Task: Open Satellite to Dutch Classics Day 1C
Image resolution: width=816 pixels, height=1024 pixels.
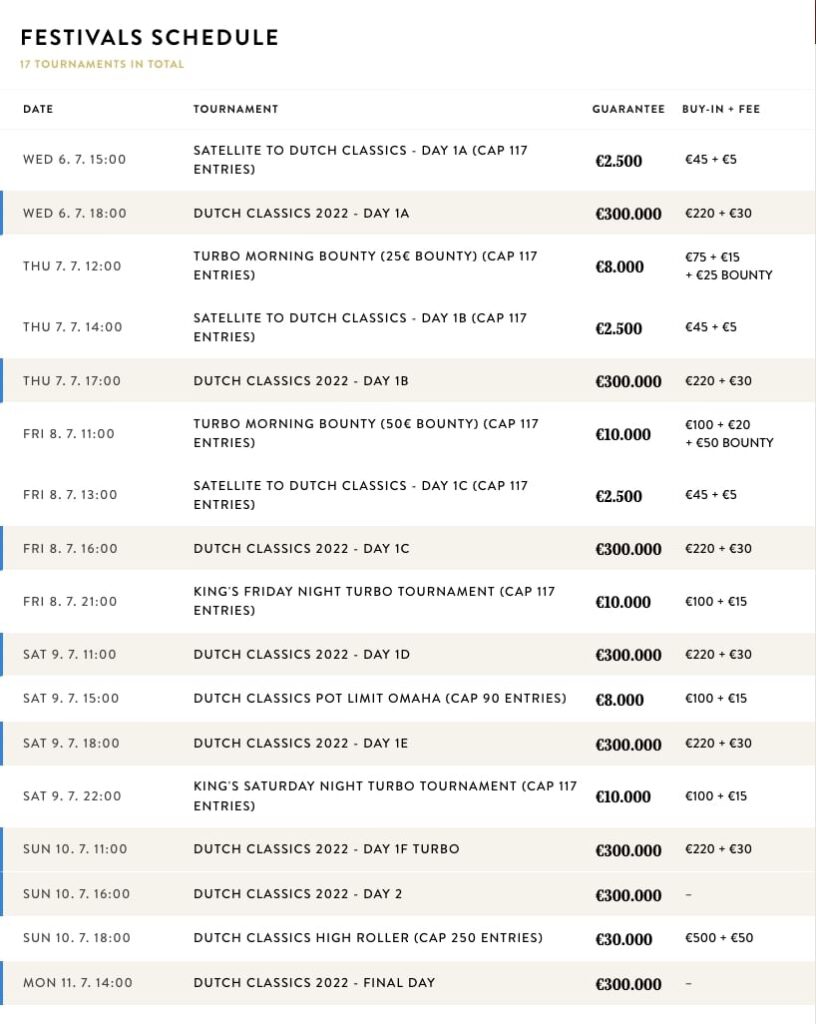Action: (x=360, y=495)
